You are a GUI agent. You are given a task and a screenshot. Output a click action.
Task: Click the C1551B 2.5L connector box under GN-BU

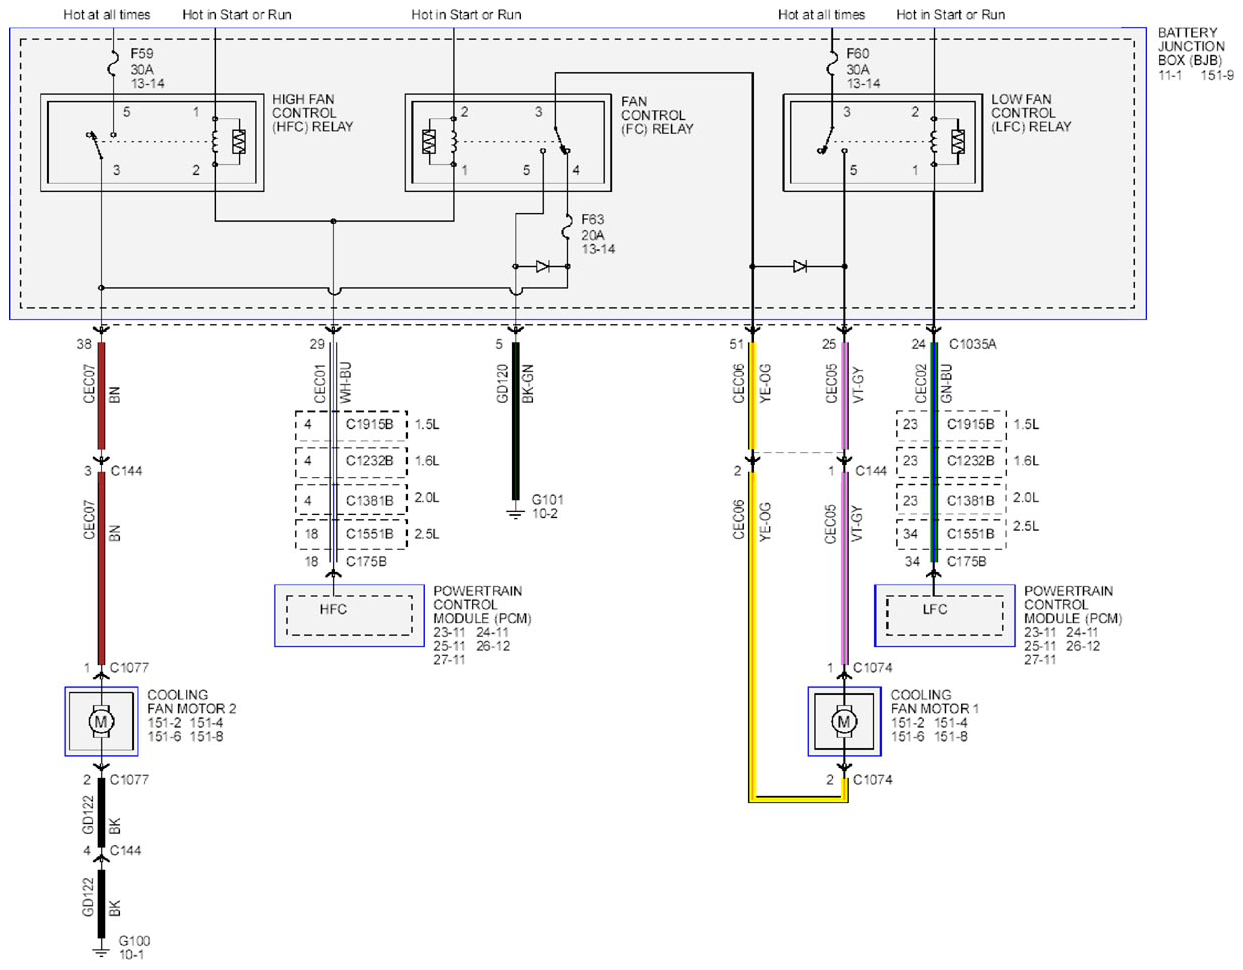pyautogui.click(x=951, y=534)
